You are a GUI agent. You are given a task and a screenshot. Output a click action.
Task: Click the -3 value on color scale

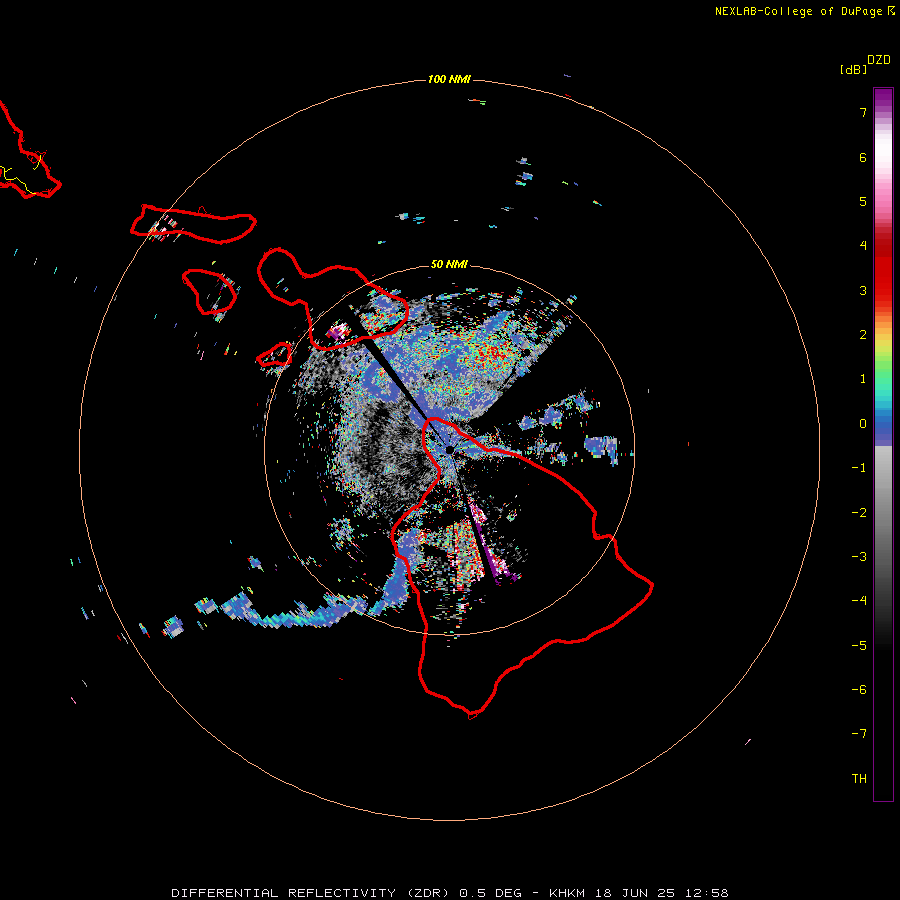tap(859, 557)
